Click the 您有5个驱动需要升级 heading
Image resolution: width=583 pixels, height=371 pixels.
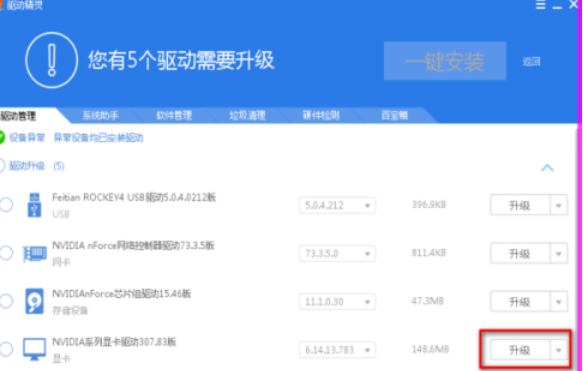[x=181, y=60]
